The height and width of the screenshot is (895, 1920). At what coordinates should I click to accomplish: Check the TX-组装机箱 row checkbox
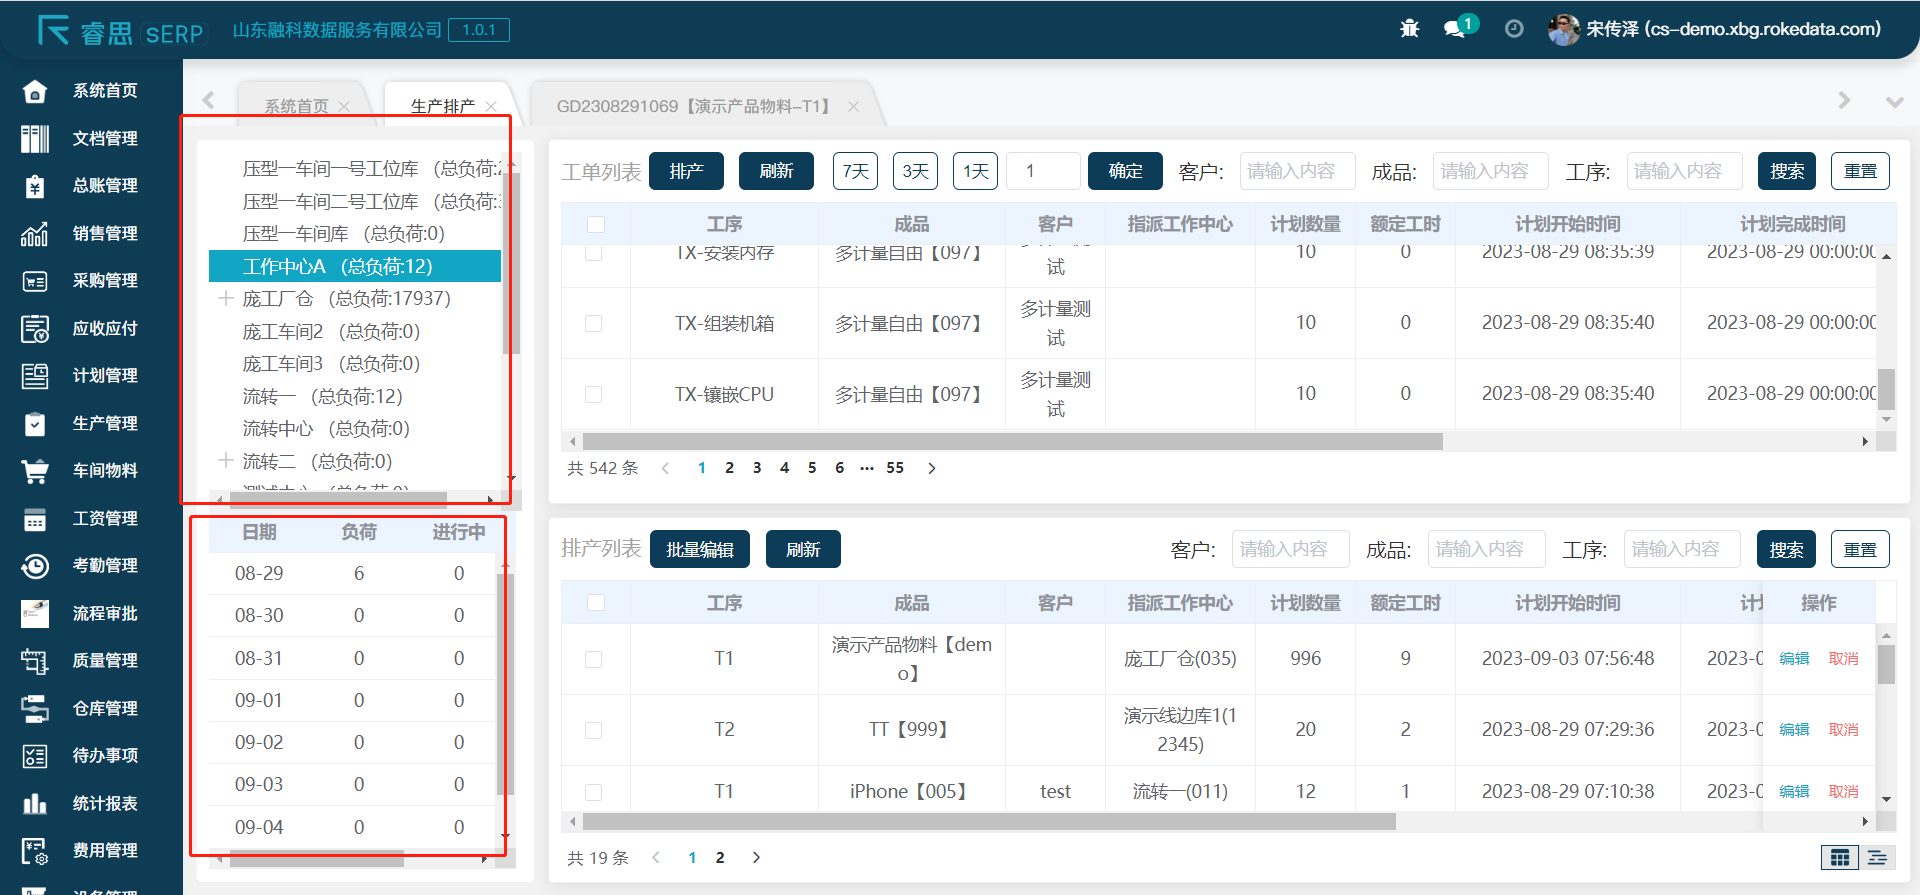click(594, 323)
